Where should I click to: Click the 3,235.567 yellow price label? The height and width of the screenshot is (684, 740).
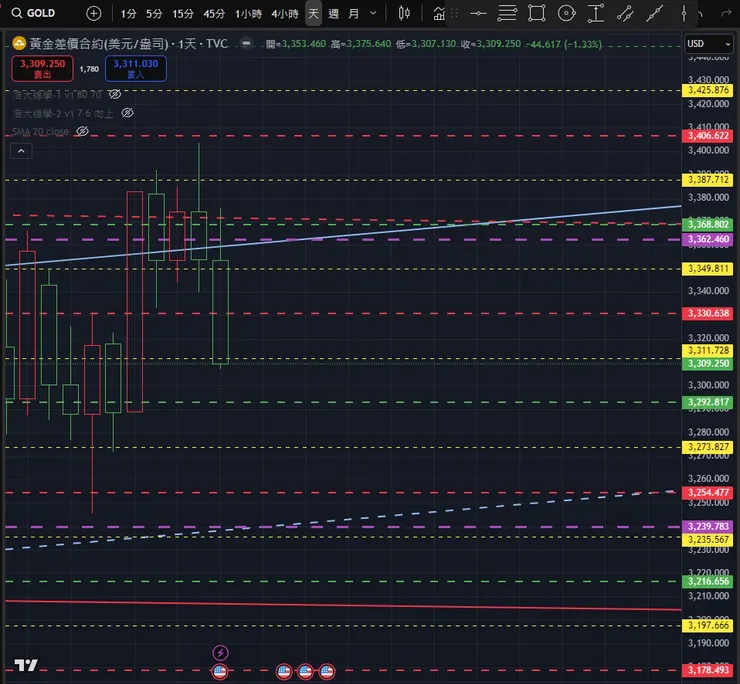[x=708, y=540]
